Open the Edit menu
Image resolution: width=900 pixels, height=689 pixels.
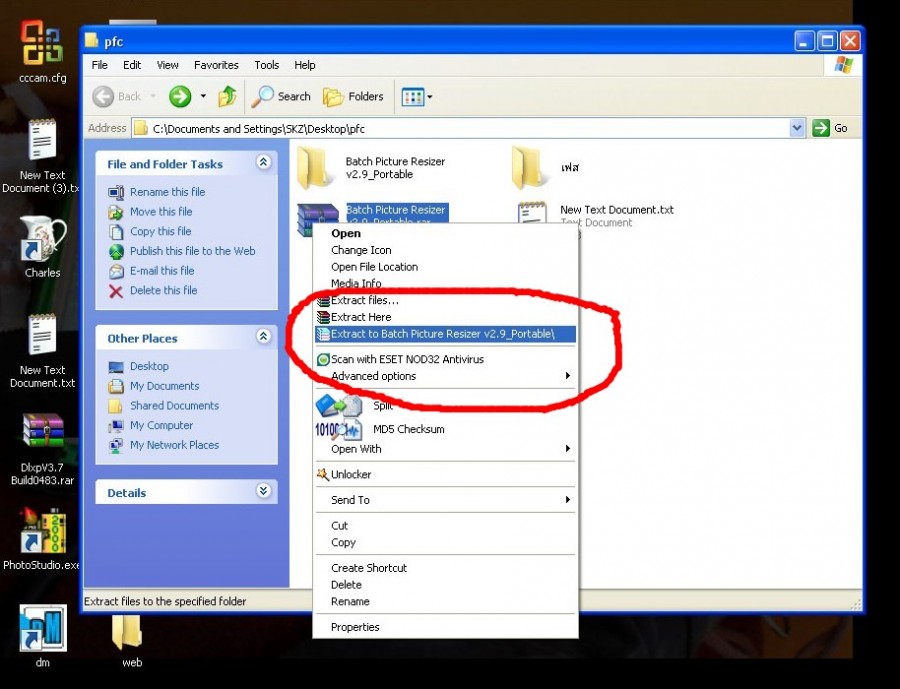(132, 65)
